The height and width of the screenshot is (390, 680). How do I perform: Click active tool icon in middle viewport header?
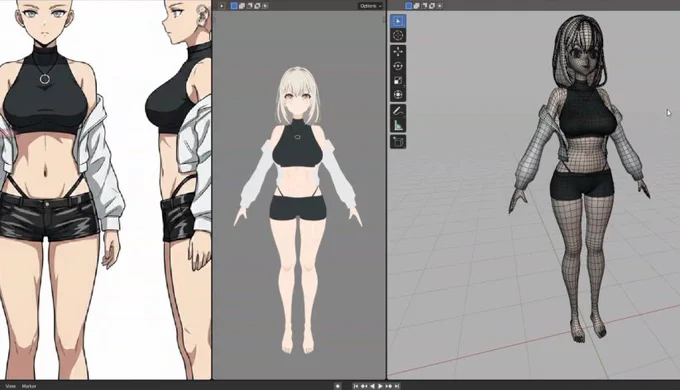point(222,6)
